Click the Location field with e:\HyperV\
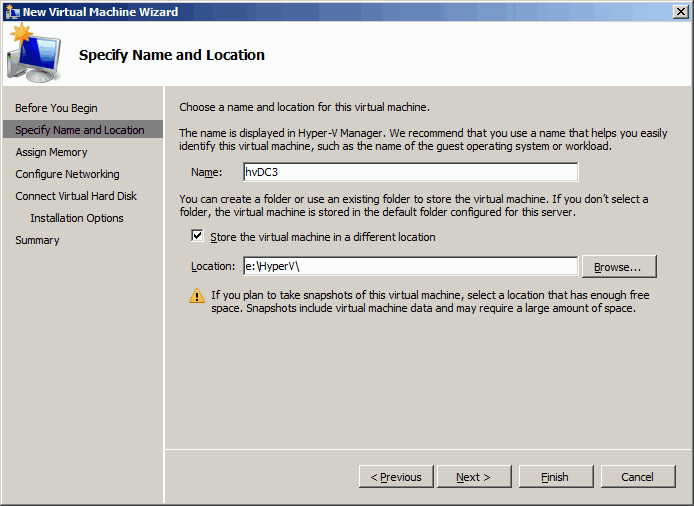The height and width of the screenshot is (506, 694). (x=410, y=267)
